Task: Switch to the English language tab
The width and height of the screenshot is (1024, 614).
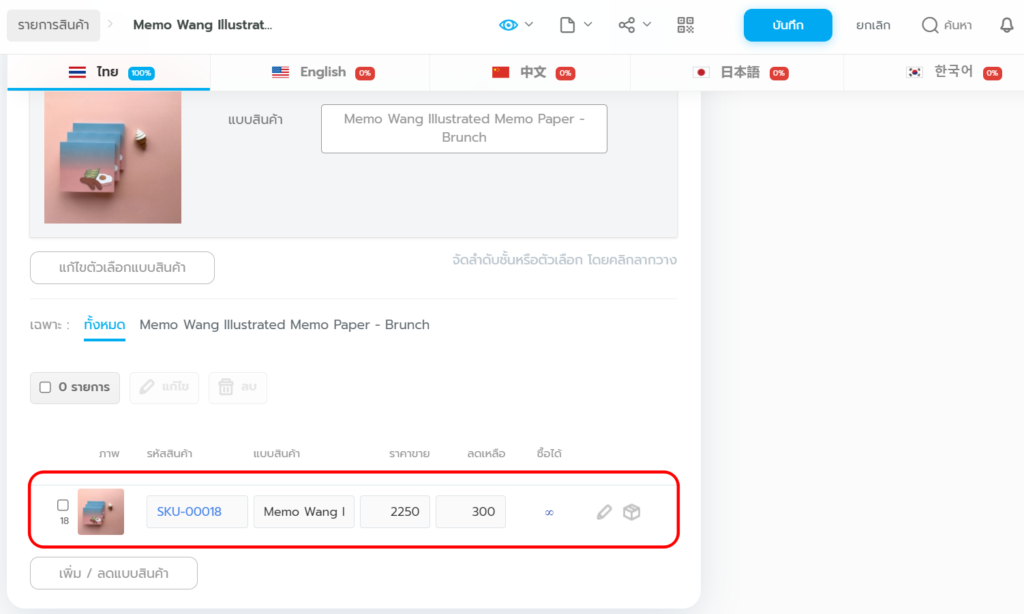Action: coord(321,72)
